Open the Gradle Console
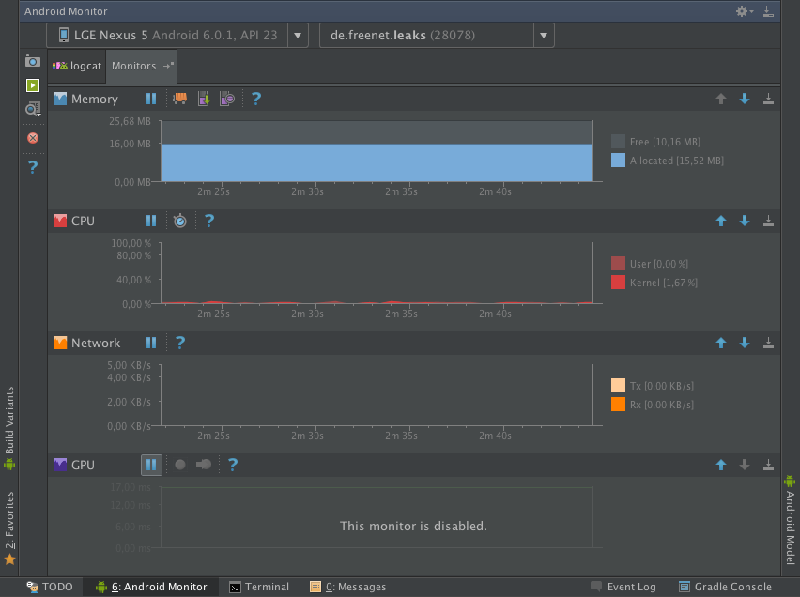This screenshot has width=800, height=597. [725, 587]
